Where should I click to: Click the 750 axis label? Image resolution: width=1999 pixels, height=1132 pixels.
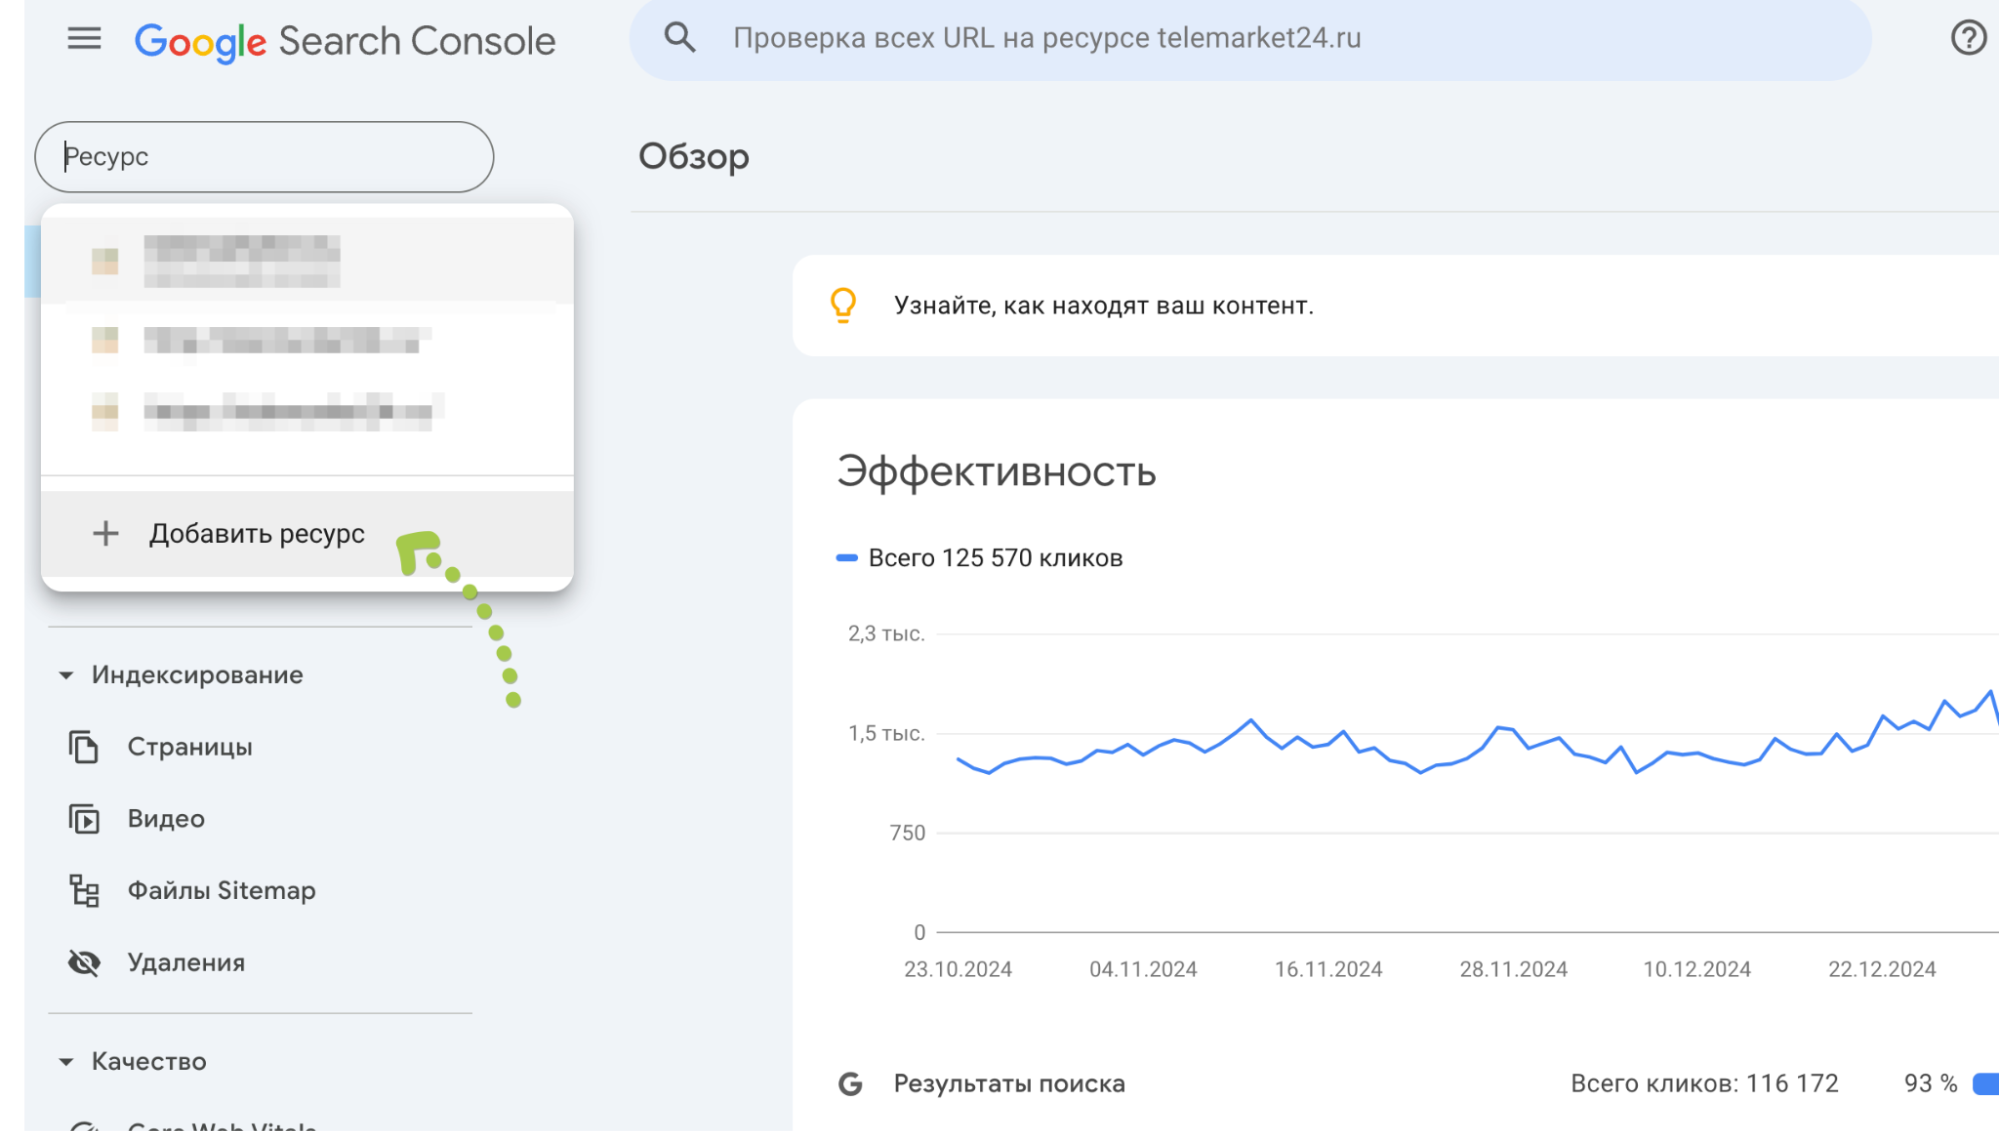click(907, 833)
